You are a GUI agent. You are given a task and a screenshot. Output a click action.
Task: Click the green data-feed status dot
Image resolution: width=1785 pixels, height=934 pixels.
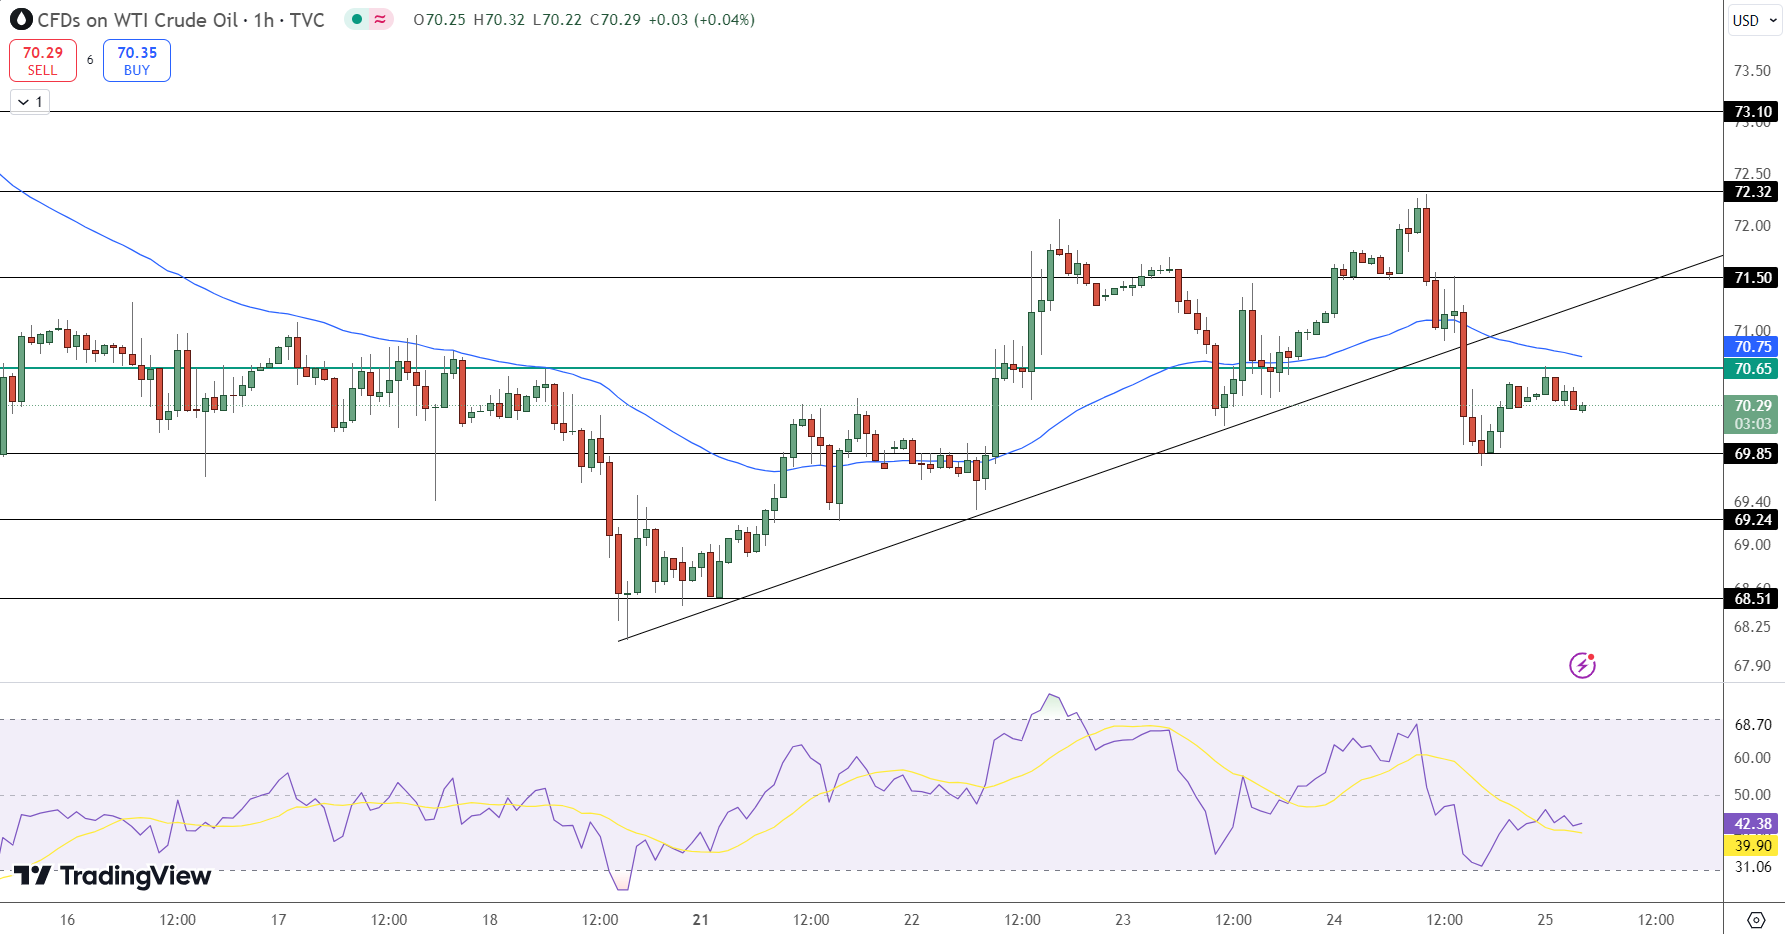pos(356,19)
